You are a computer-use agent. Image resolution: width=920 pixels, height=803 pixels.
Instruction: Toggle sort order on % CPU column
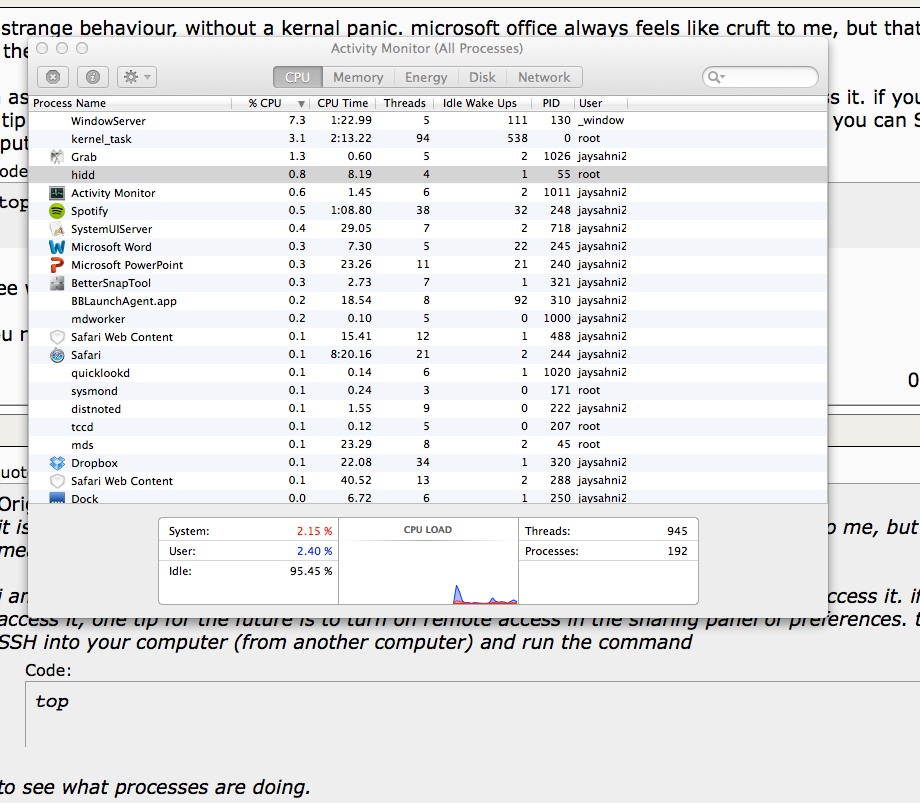click(271, 103)
